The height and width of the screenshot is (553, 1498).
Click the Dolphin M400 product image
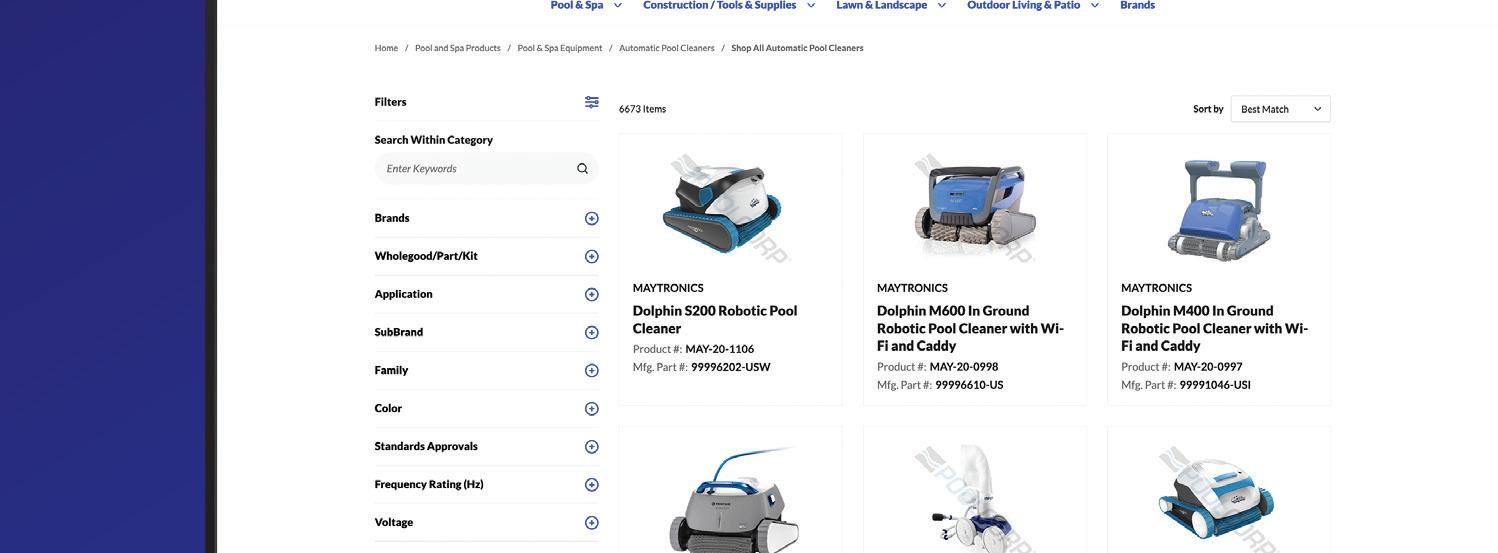1218,208
